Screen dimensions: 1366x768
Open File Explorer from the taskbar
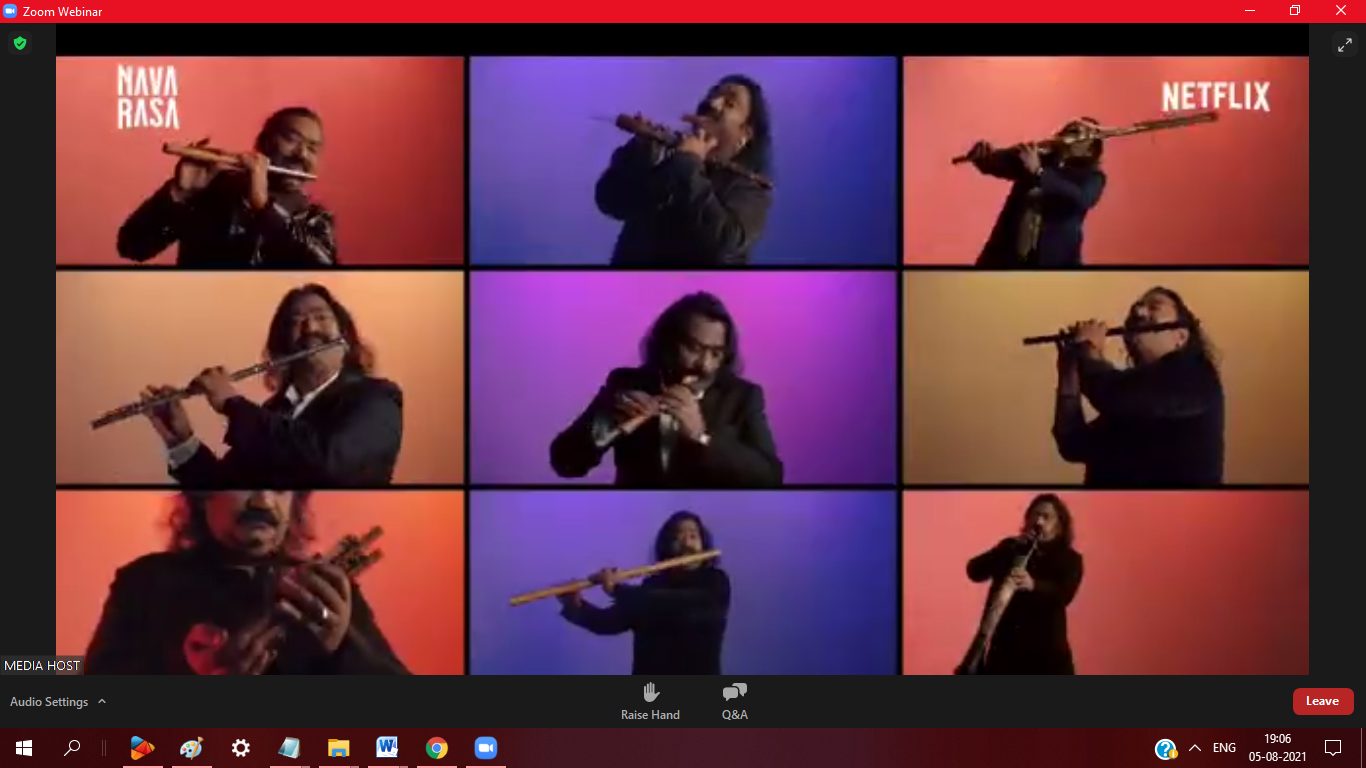point(338,748)
